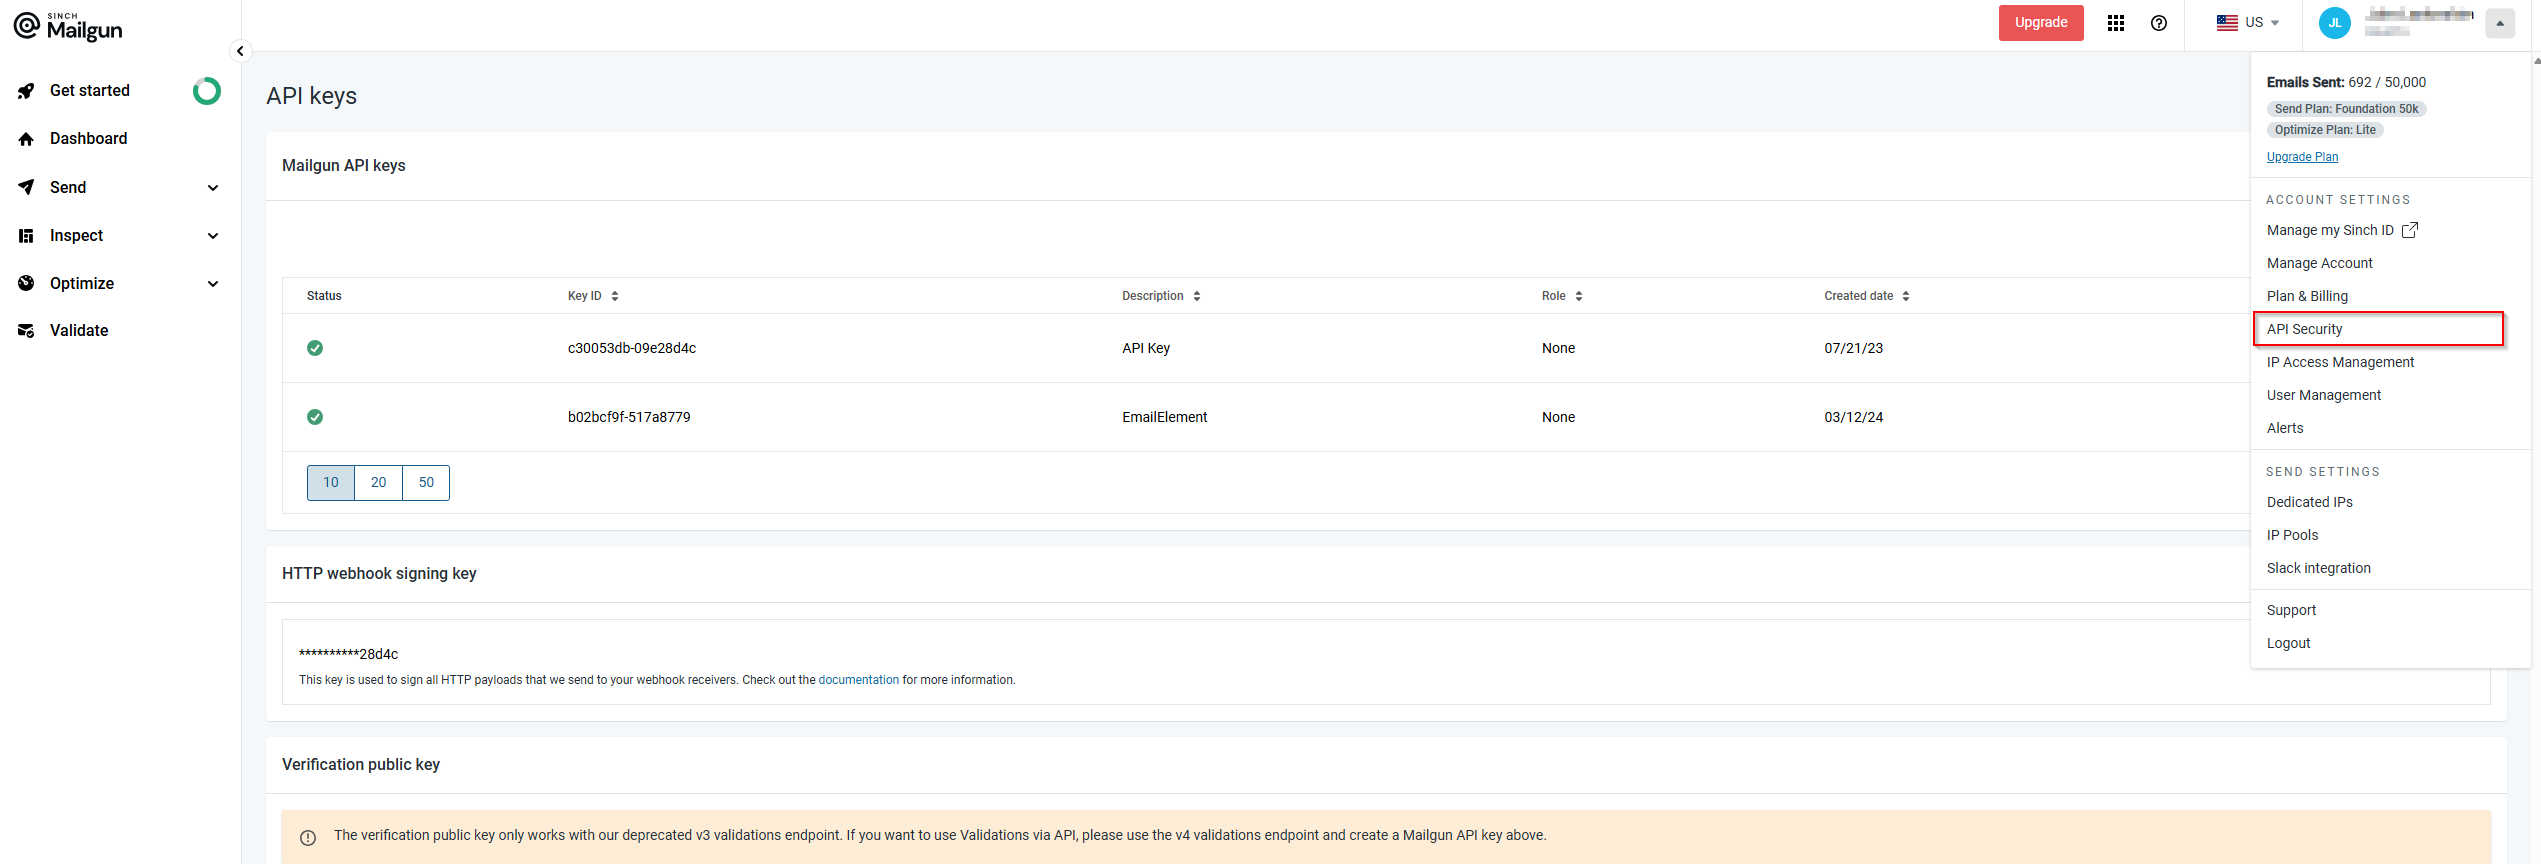Open the help question mark icon
The image size is (2541, 864).
tap(2158, 23)
